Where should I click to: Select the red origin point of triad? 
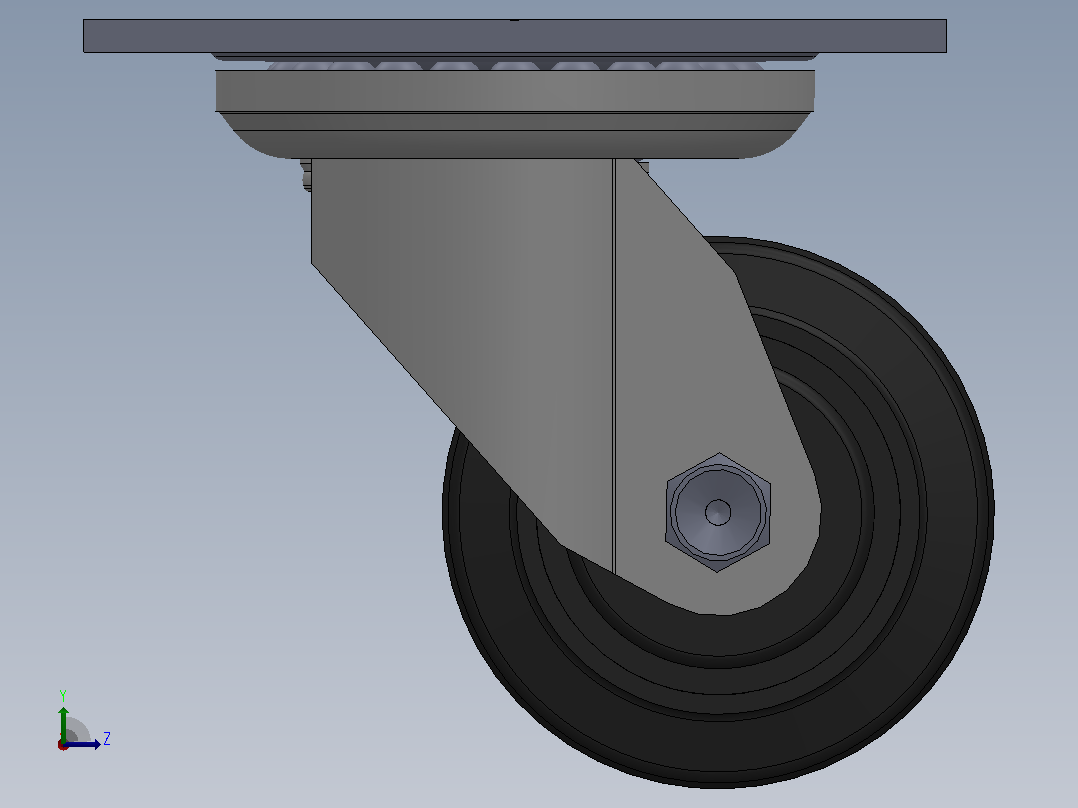click(63, 745)
